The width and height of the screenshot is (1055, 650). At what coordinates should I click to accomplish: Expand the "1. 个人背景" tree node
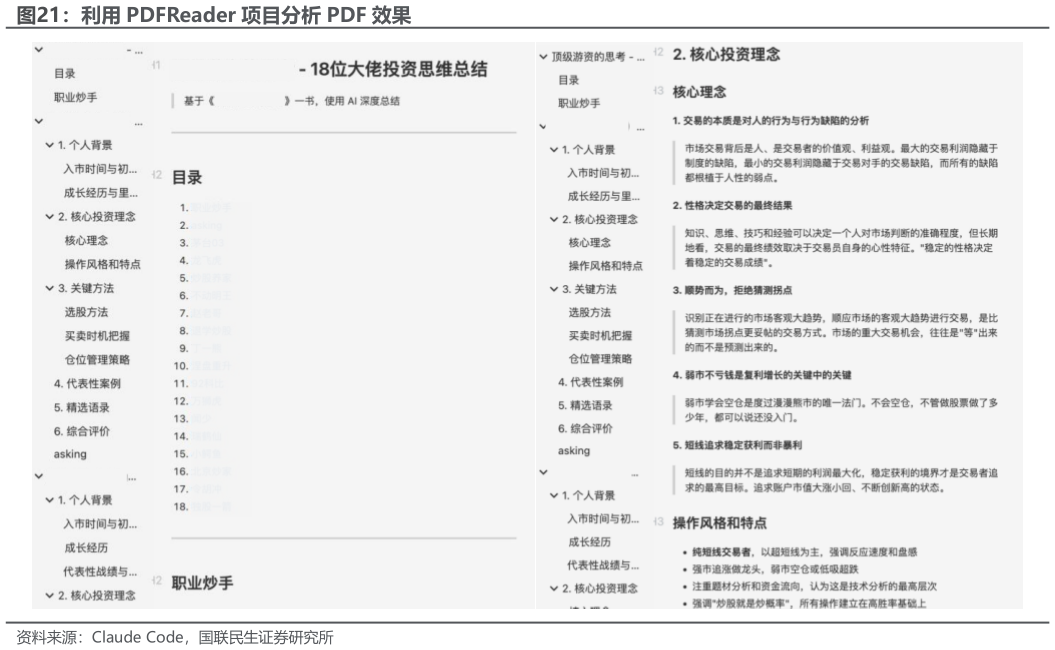[49, 145]
